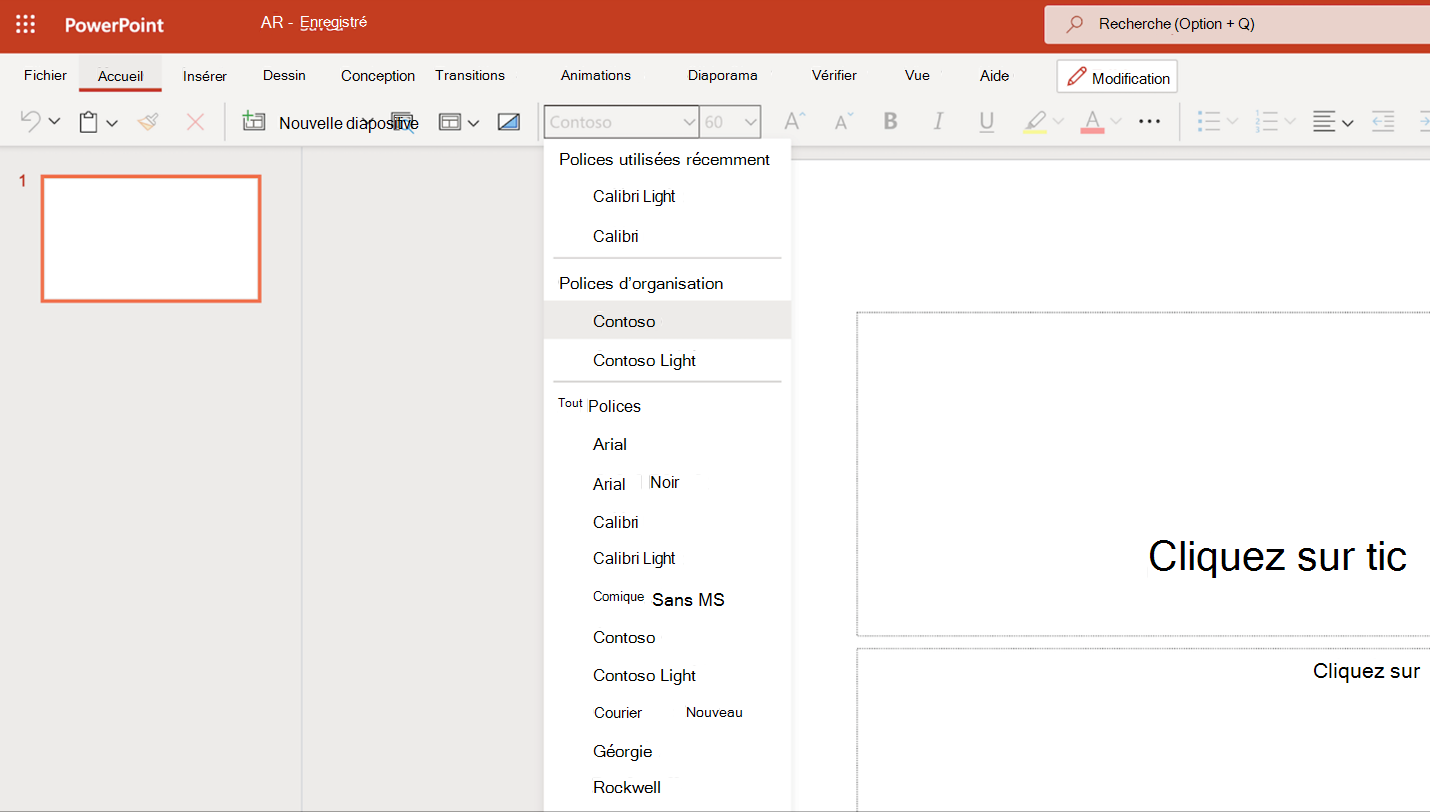The width and height of the screenshot is (1430, 812).
Task: Go to the Transitions tab
Action: [470, 75]
